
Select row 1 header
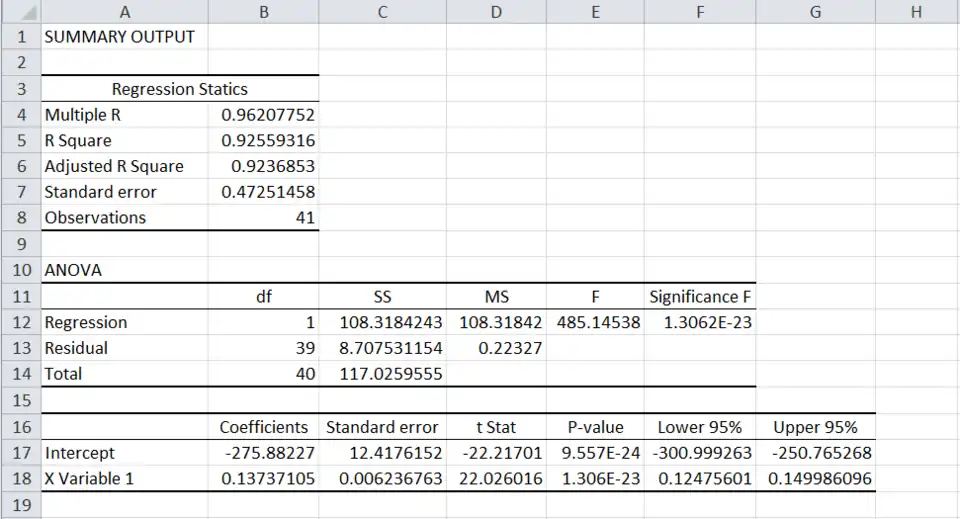click(20, 37)
